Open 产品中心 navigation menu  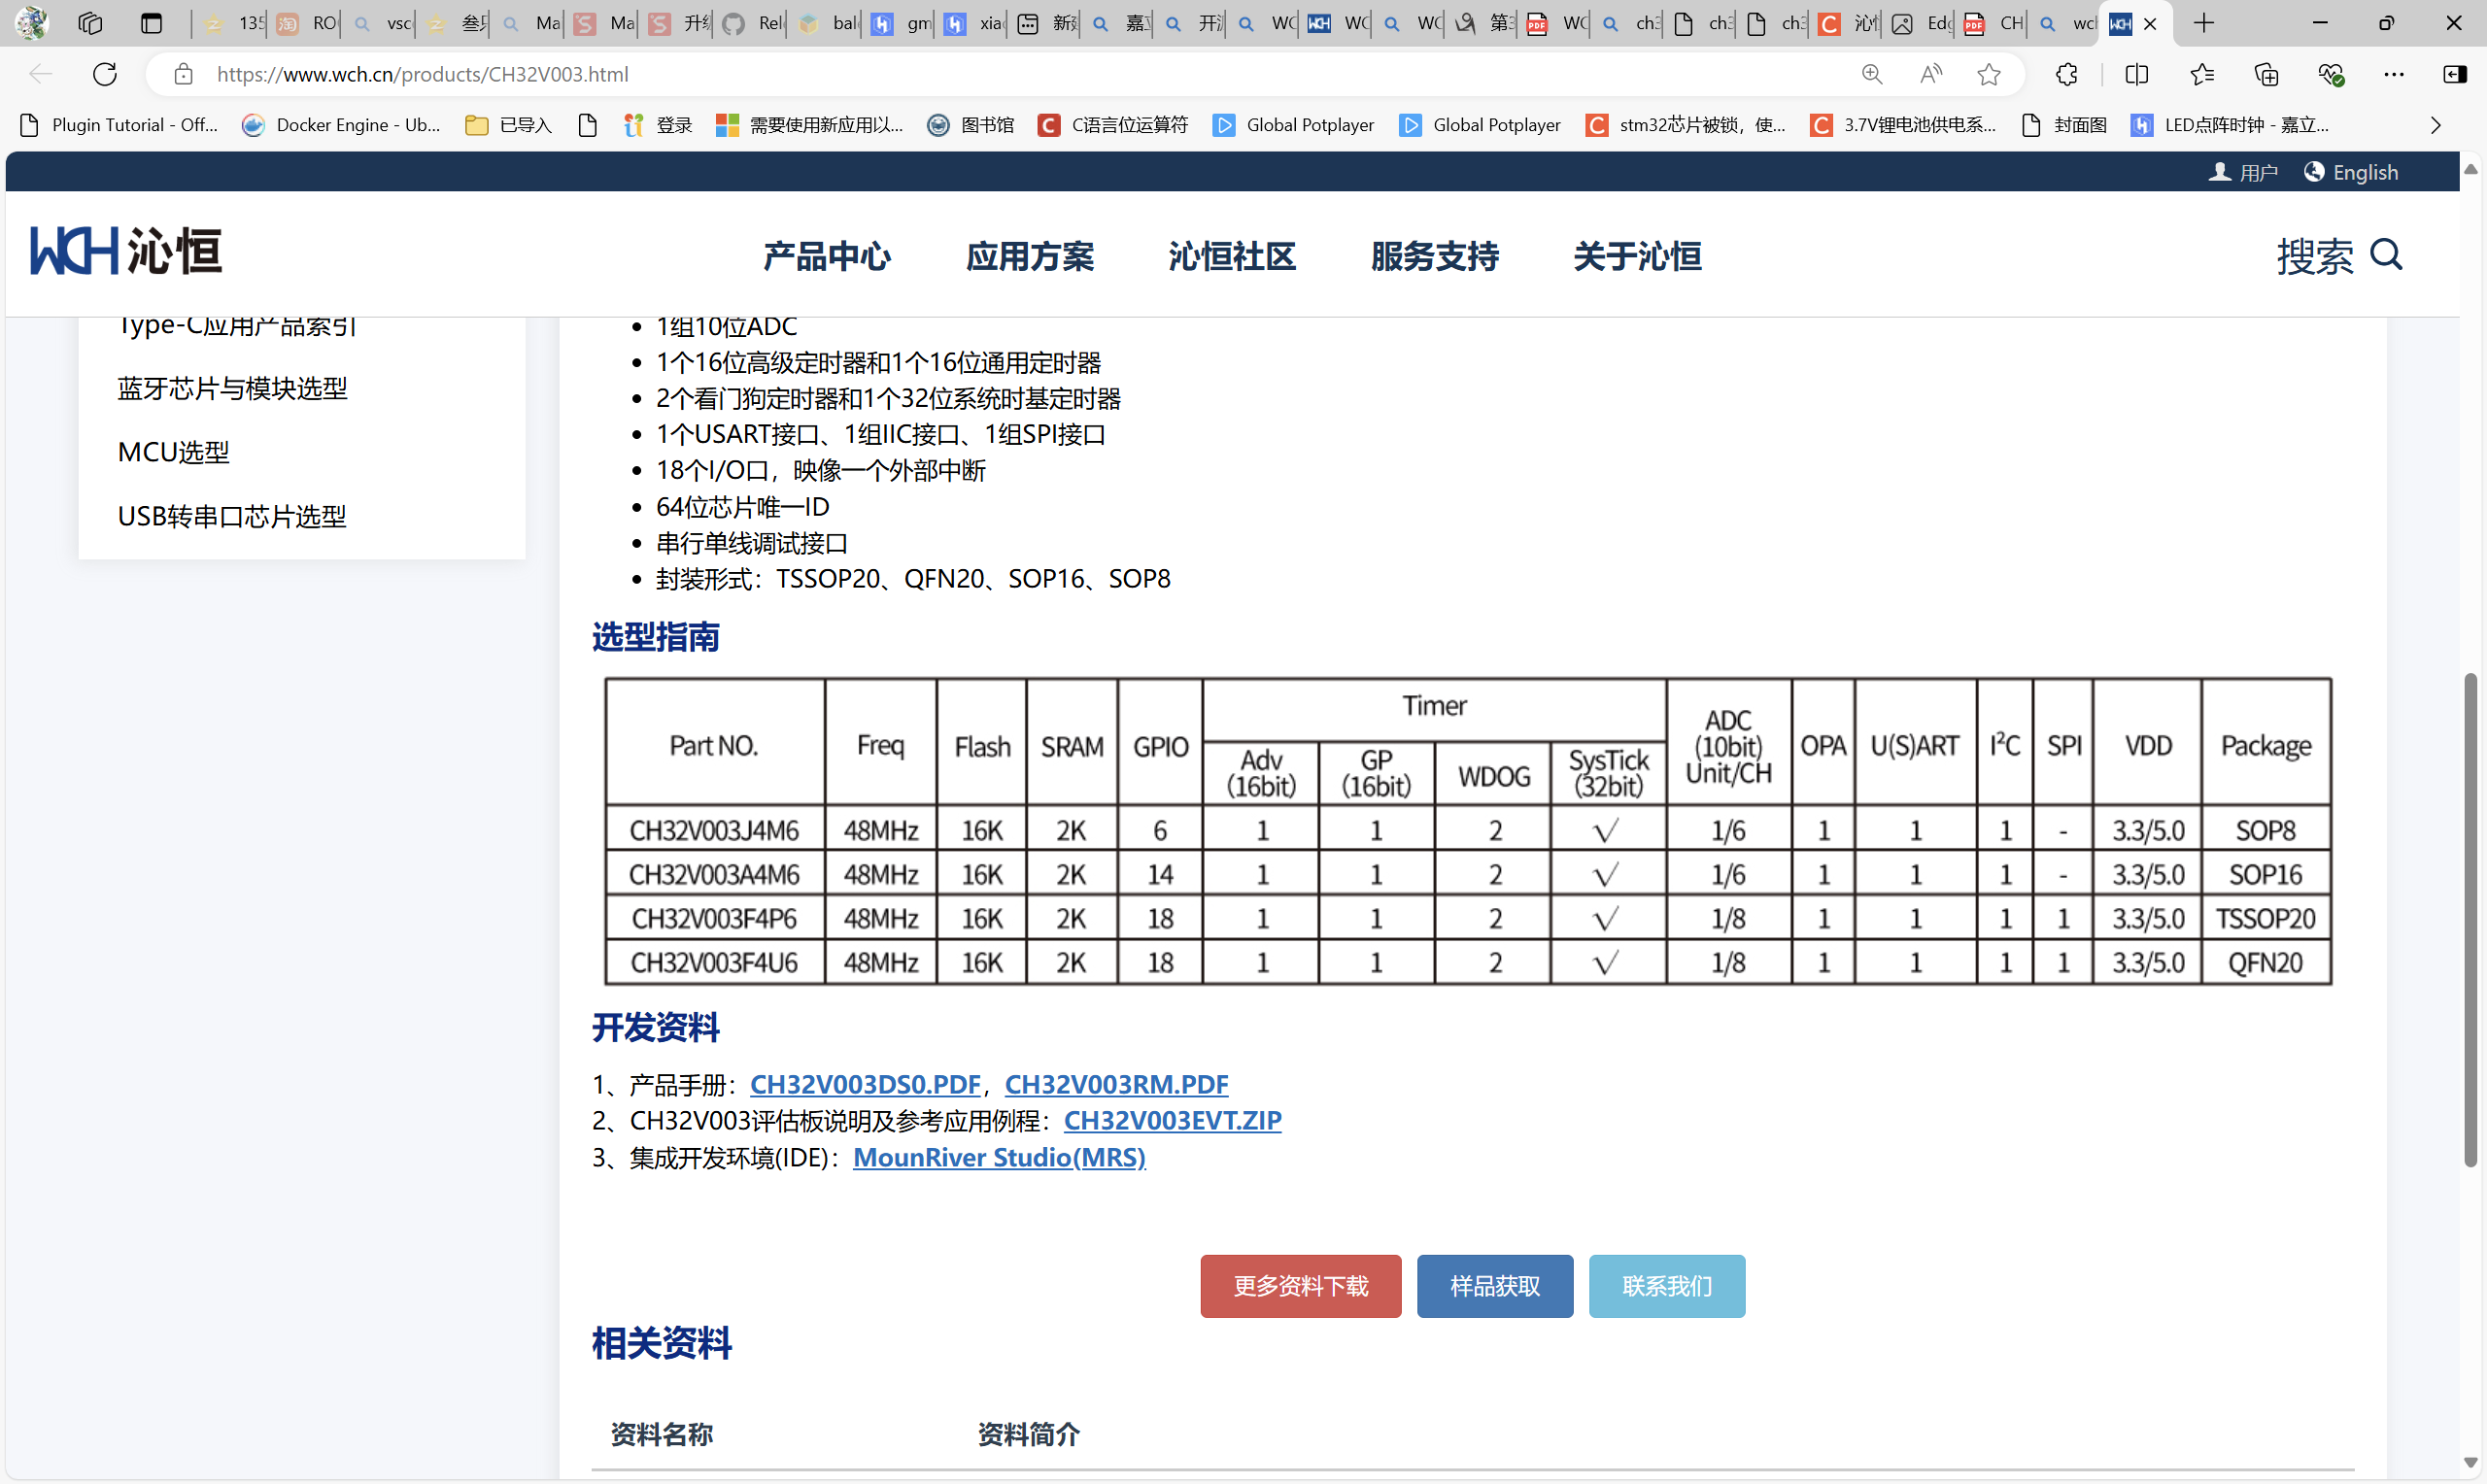pyautogui.click(x=827, y=256)
